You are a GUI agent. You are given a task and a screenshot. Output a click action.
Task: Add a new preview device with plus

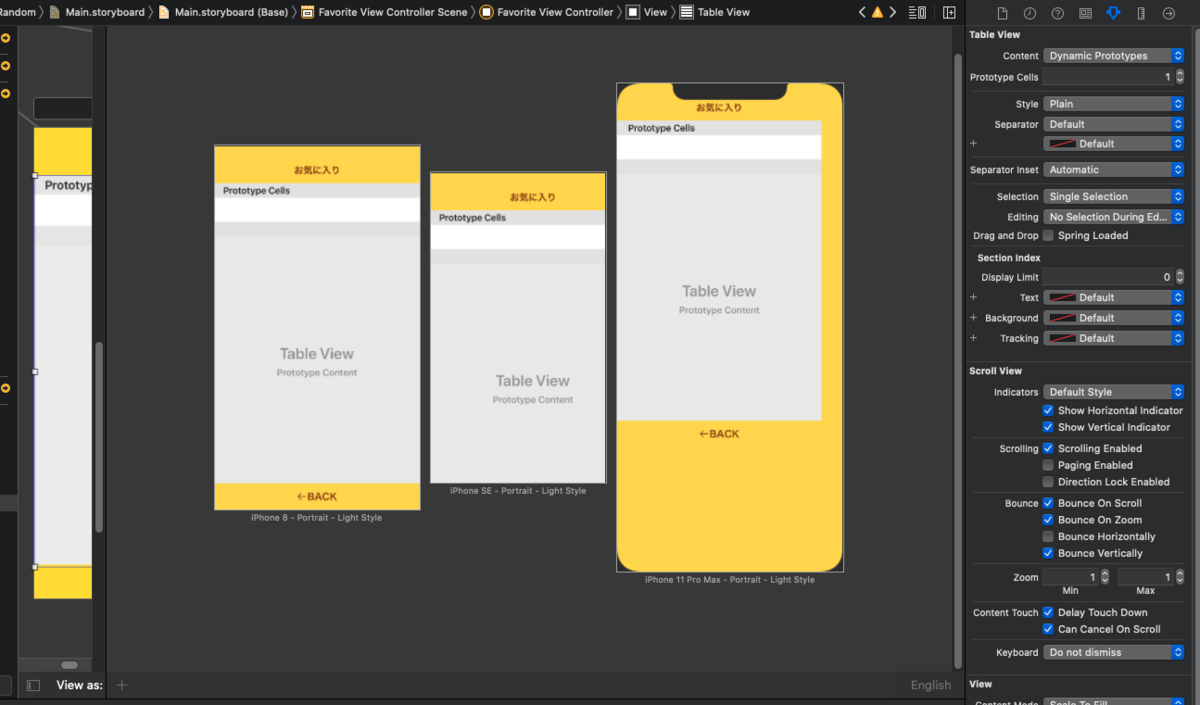[x=122, y=685]
